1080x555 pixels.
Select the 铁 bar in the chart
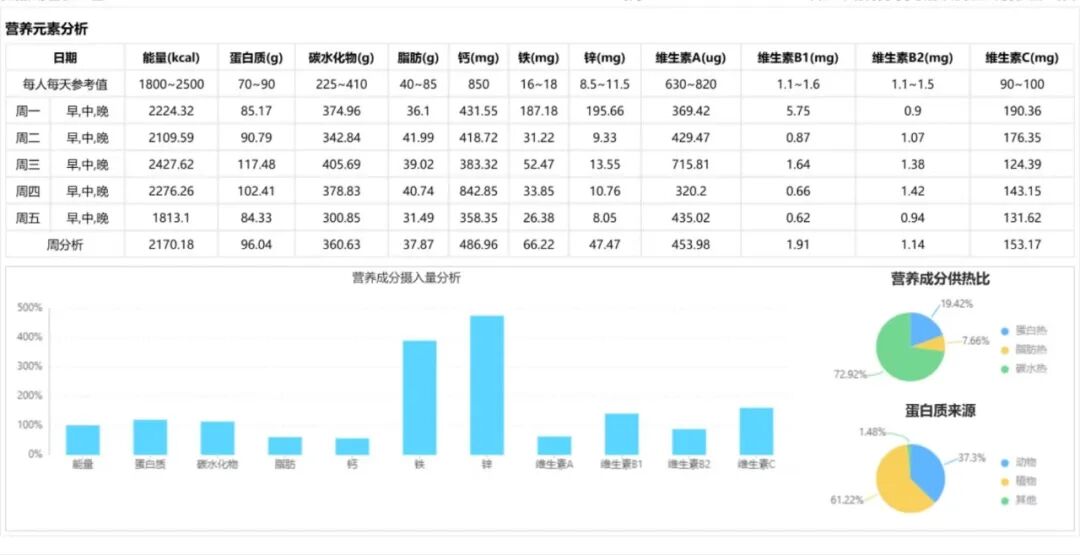tap(419, 397)
